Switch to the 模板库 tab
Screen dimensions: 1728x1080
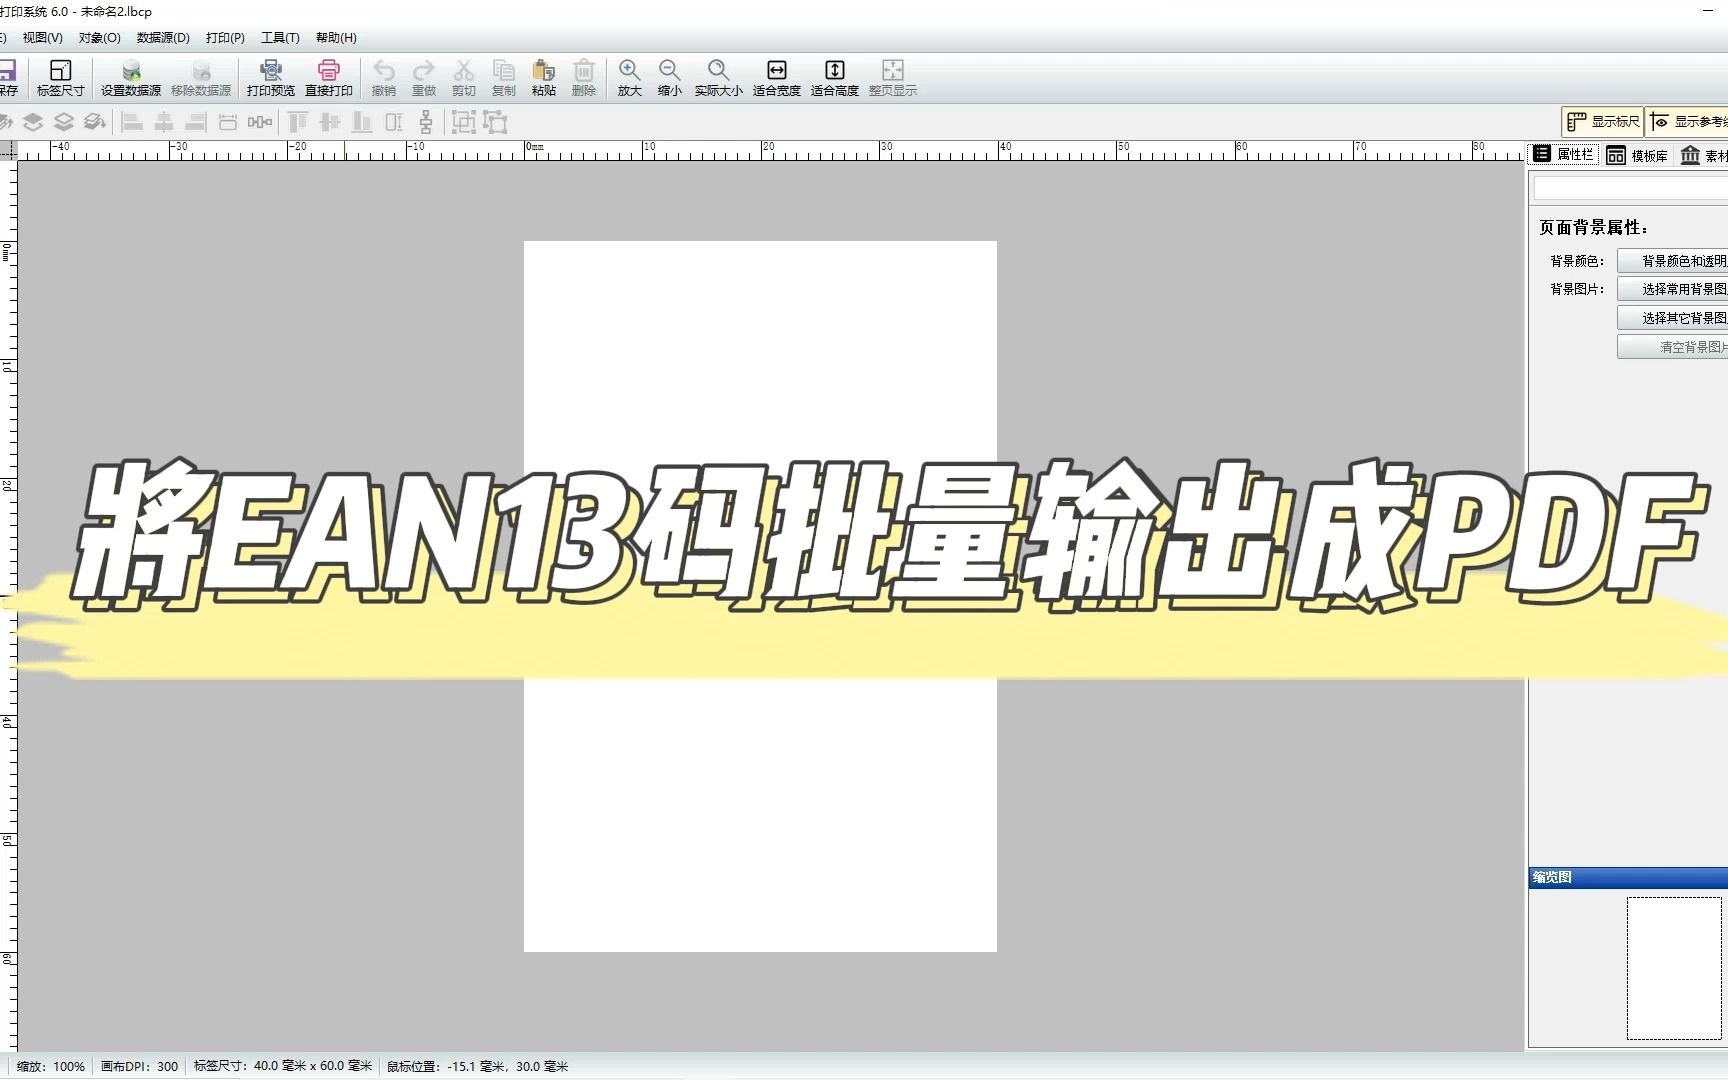[x=1637, y=155]
